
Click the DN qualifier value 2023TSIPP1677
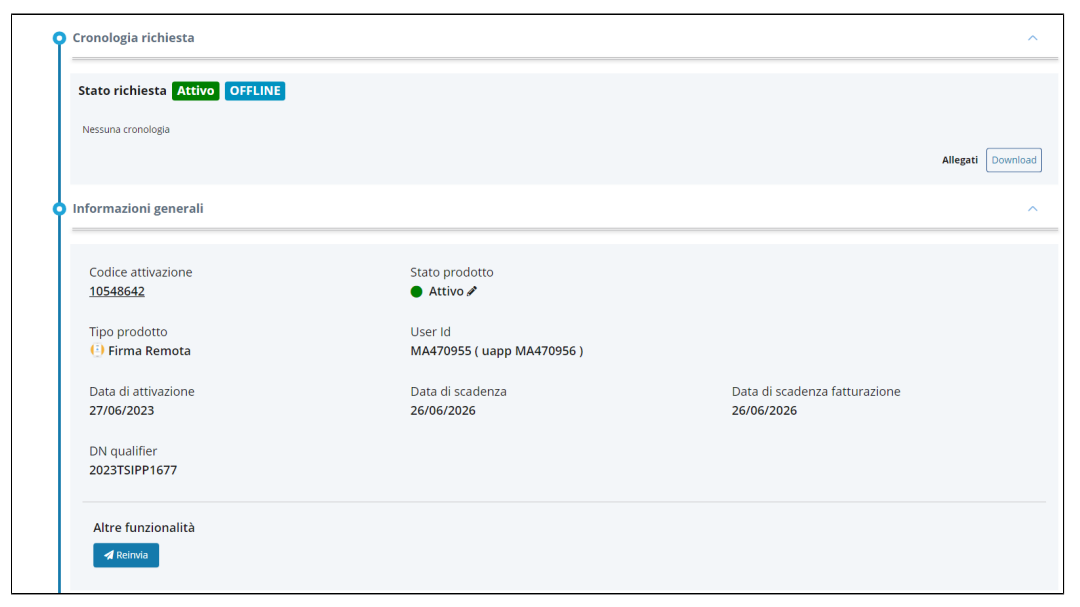click(133, 470)
